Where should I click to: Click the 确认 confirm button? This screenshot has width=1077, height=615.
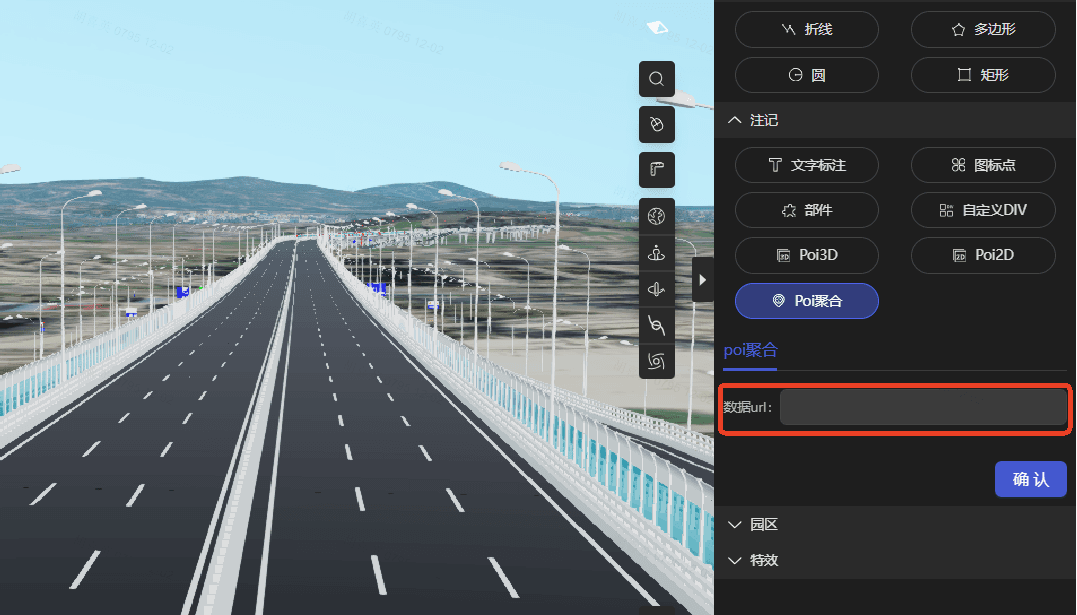(x=1030, y=479)
